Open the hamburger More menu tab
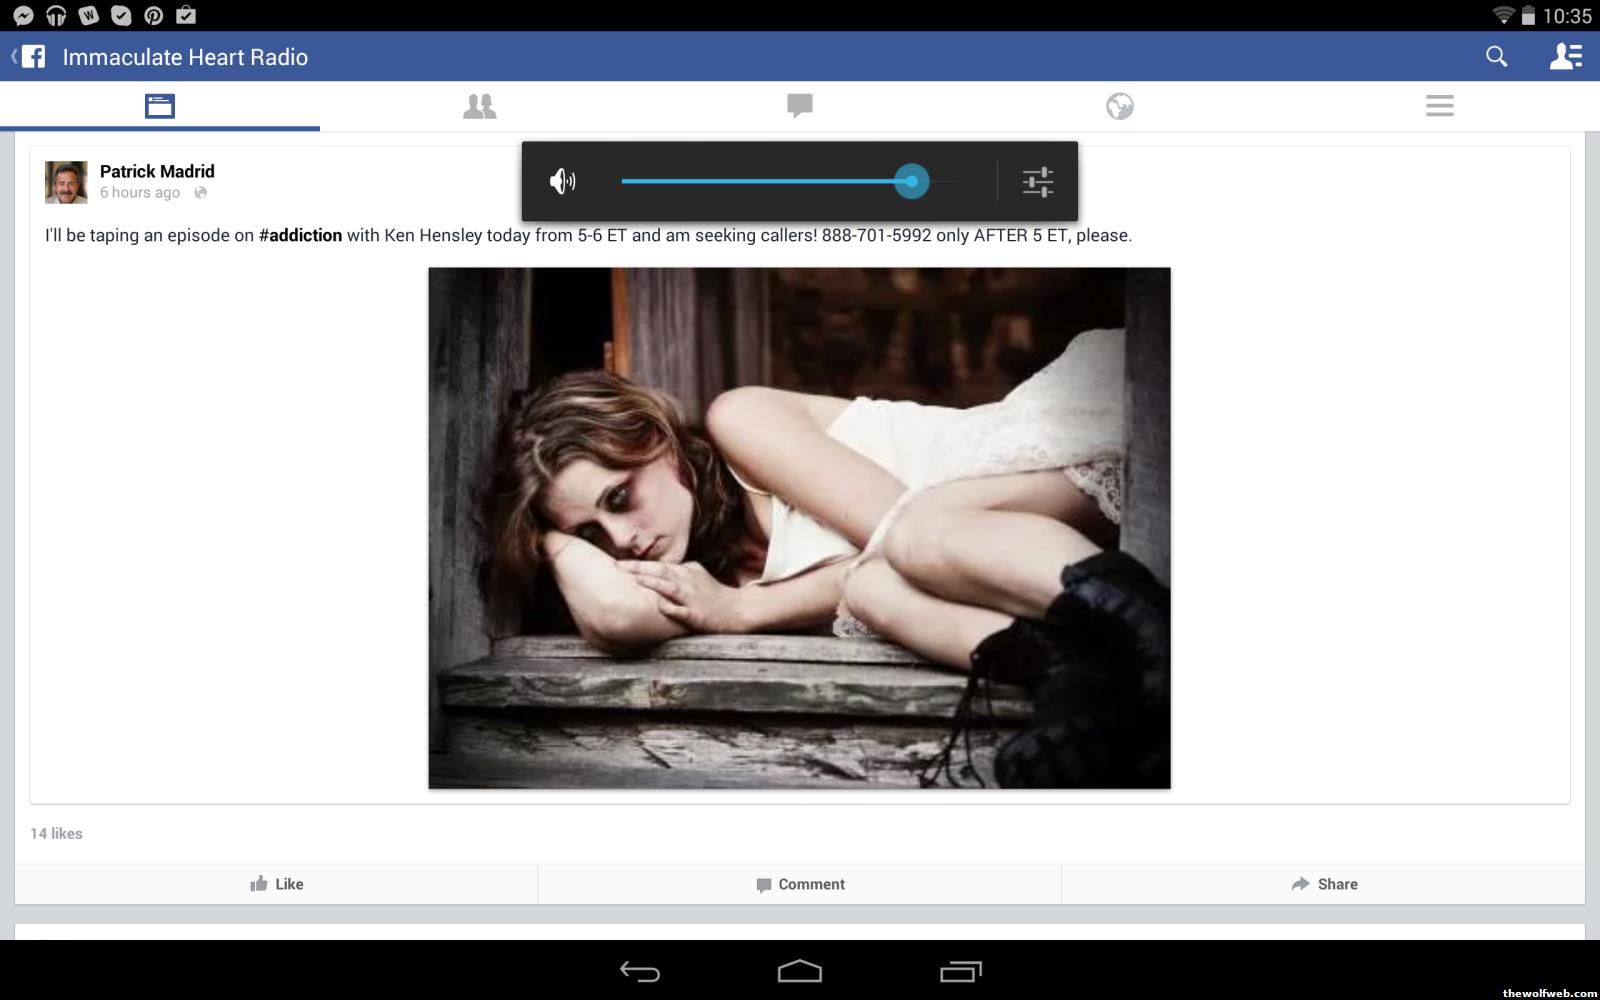 (x=1440, y=106)
